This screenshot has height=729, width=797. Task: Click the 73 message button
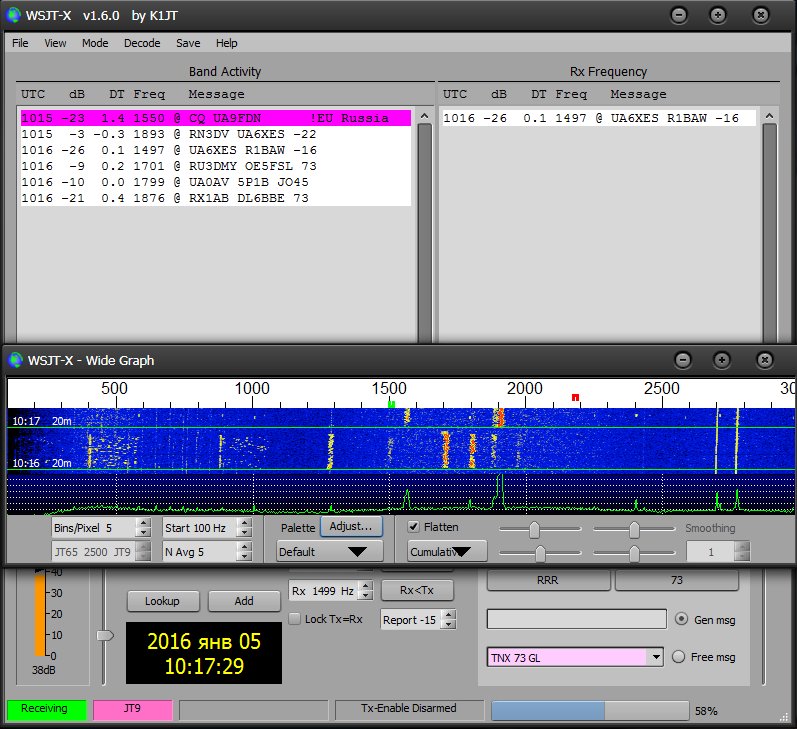pyautogui.click(x=676, y=581)
